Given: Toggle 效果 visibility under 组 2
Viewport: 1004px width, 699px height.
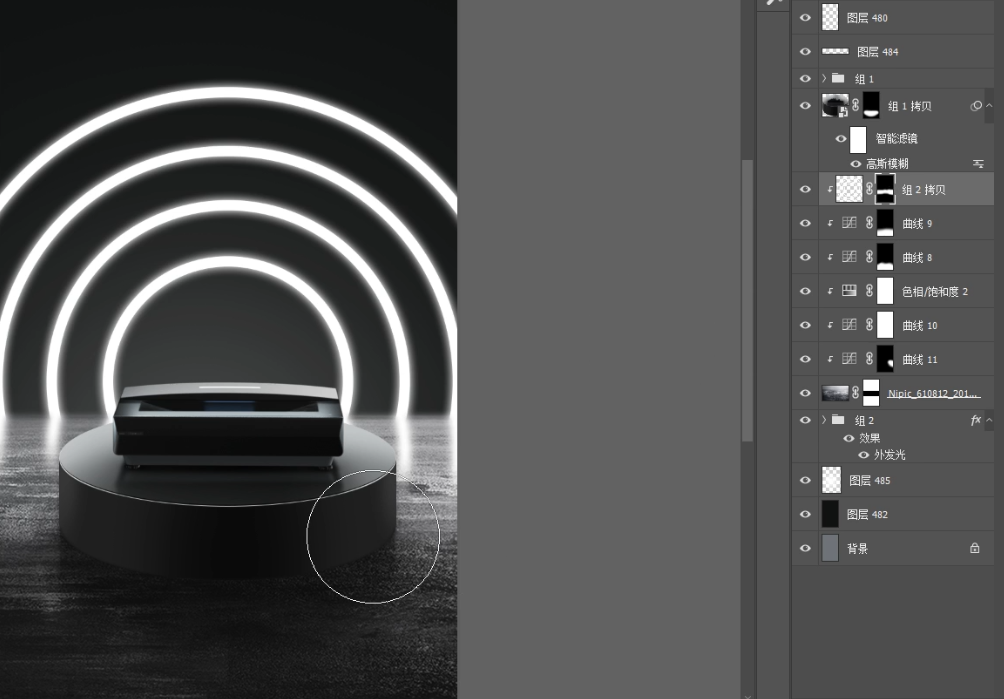Looking at the screenshot, I should click(x=849, y=438).
